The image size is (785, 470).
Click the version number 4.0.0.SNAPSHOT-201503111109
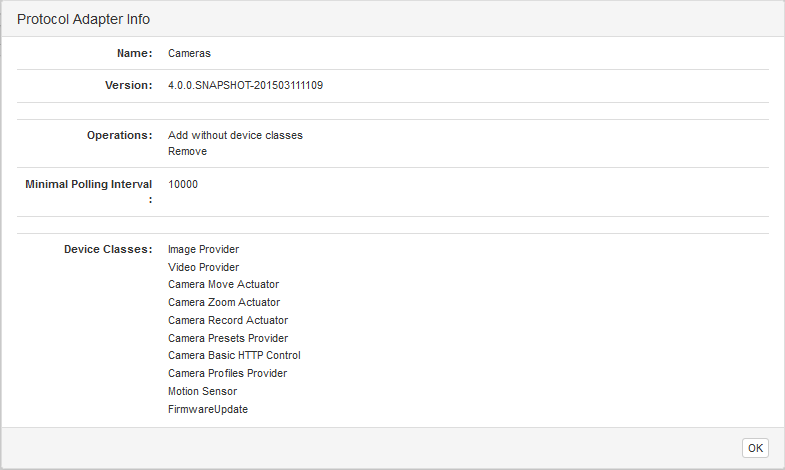tap(245, 86)
